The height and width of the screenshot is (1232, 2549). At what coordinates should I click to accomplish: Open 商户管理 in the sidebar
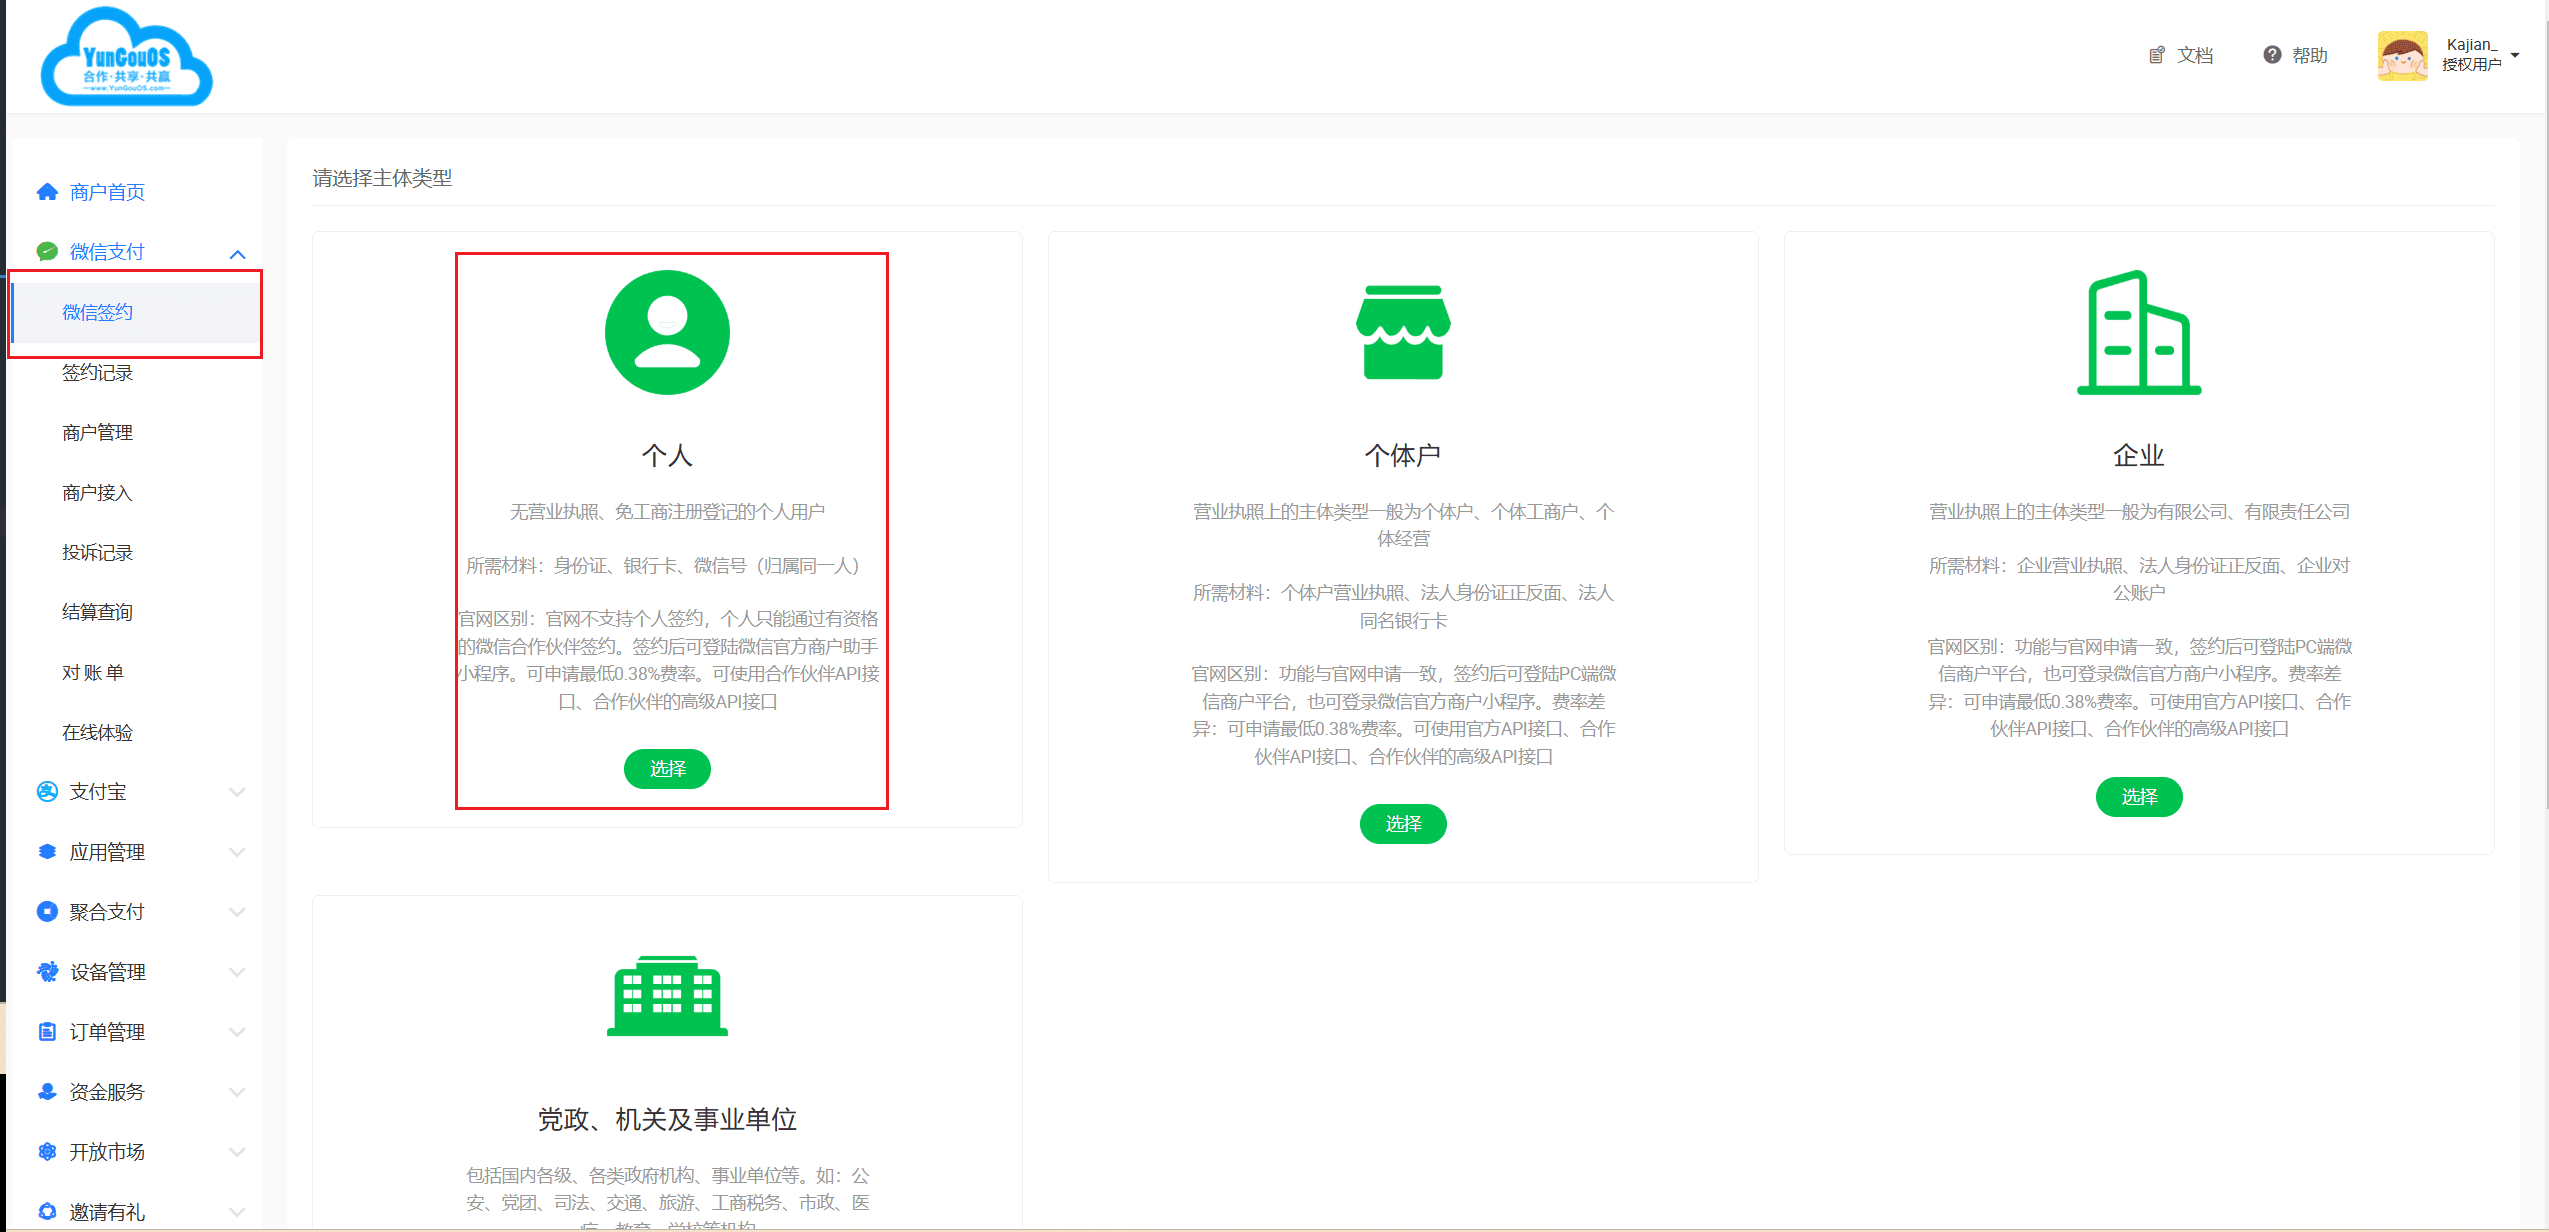(x=97, y=433)
